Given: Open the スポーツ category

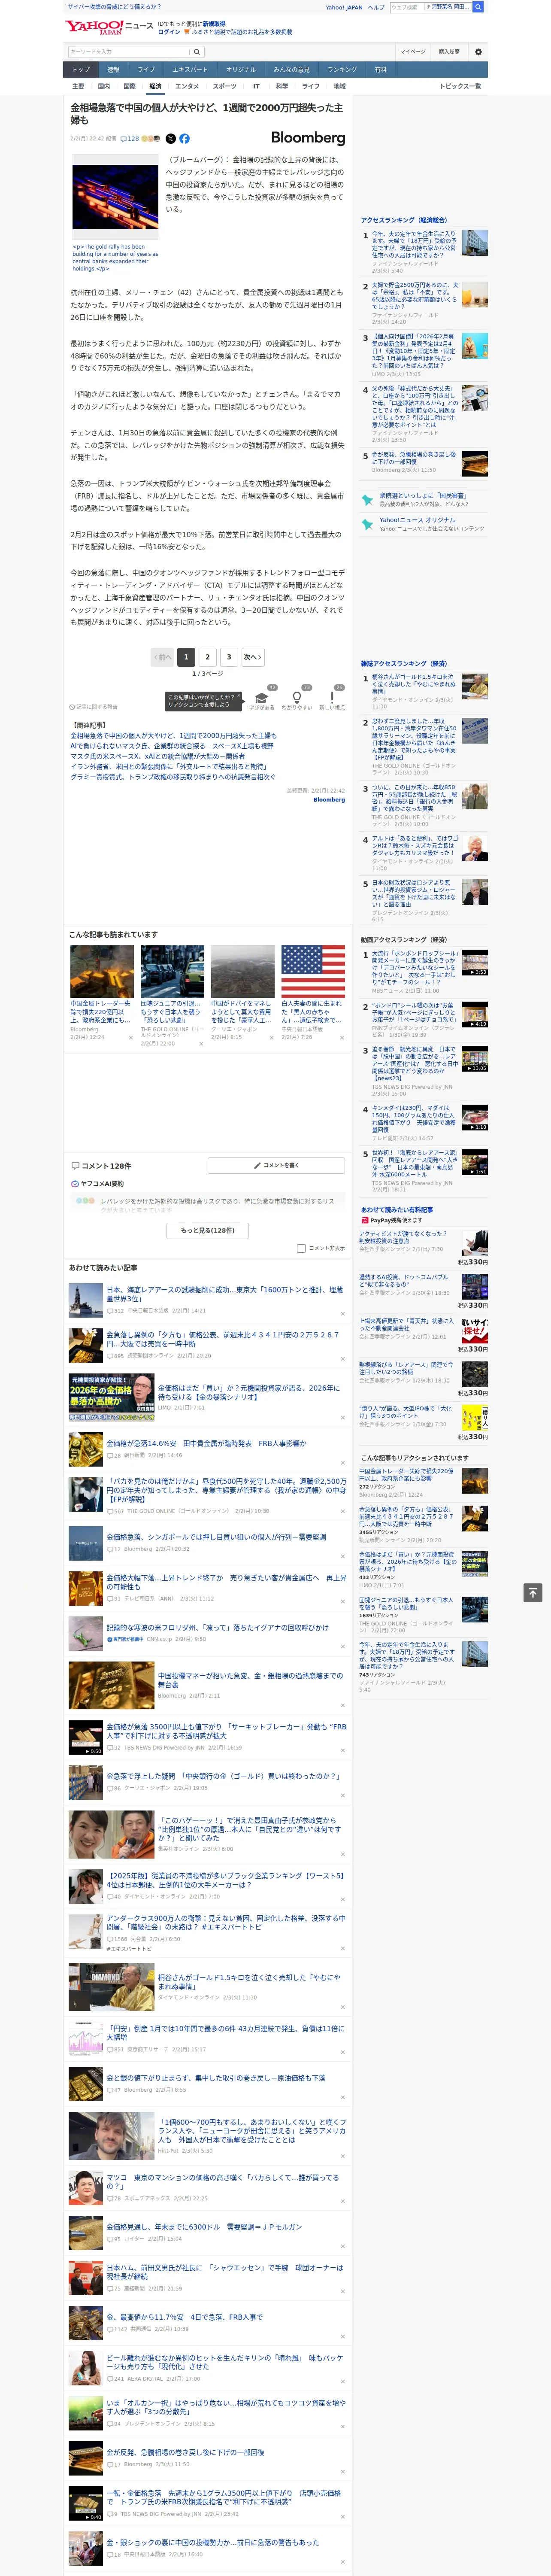Looking at the screenshot, I should click(225, 86).
